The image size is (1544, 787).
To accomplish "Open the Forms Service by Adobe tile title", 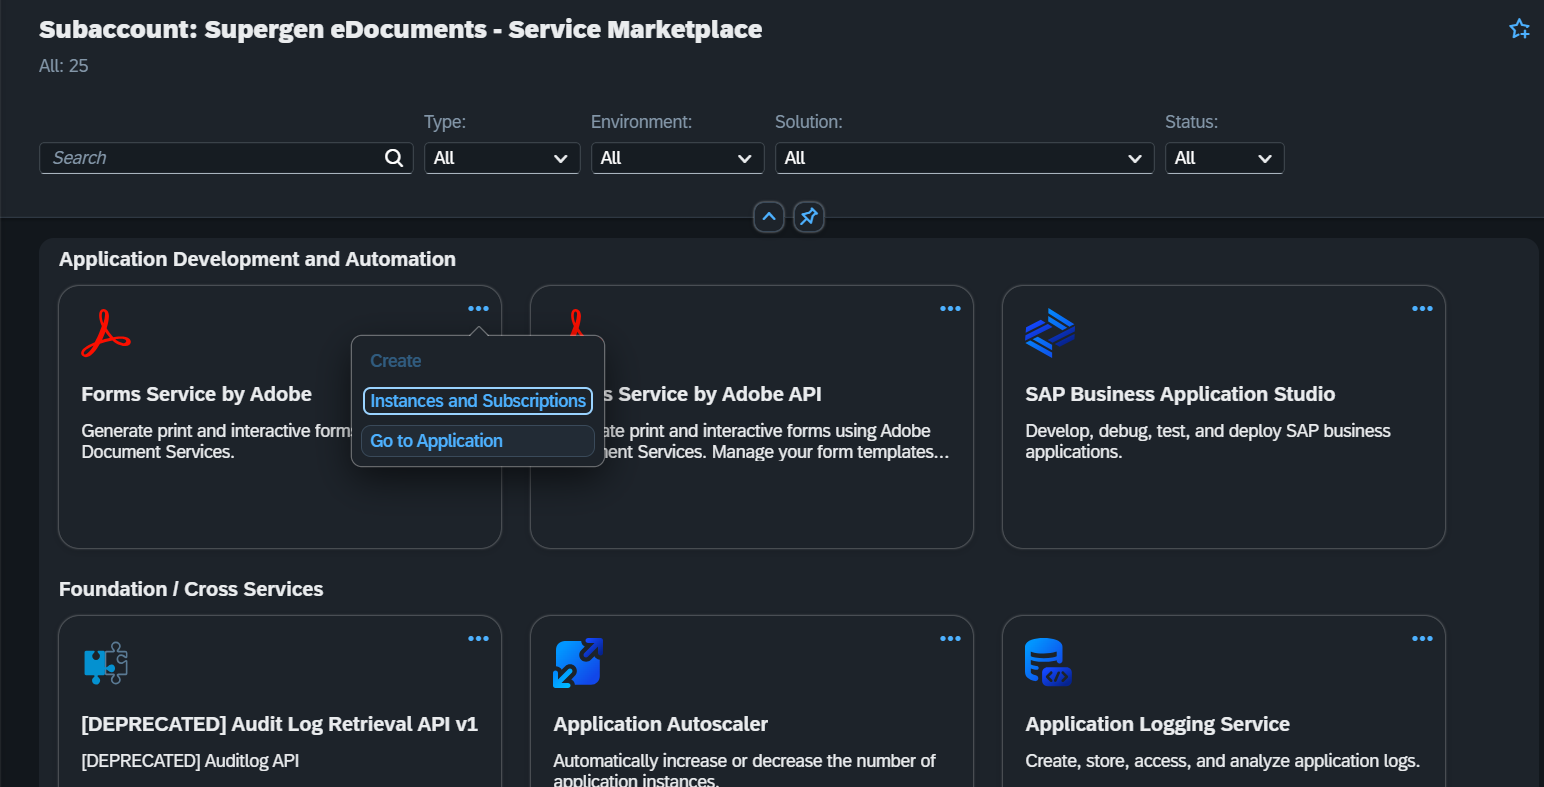I will 197,394.
